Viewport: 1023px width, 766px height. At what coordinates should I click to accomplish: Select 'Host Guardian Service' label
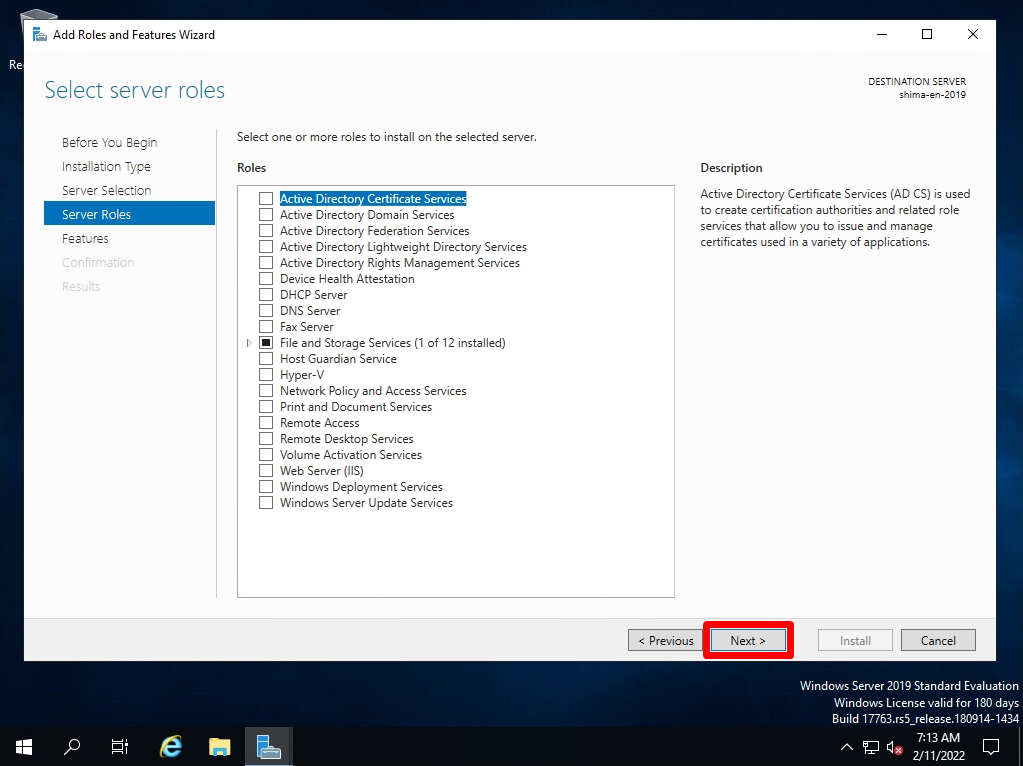[338, 358]
